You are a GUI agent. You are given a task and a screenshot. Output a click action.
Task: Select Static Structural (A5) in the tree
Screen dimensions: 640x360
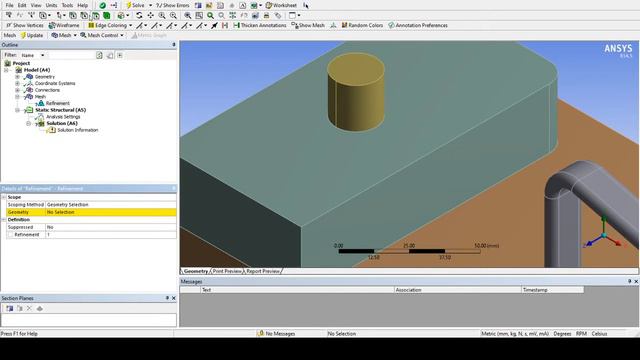pyautogui.click(x=60, y=110)
